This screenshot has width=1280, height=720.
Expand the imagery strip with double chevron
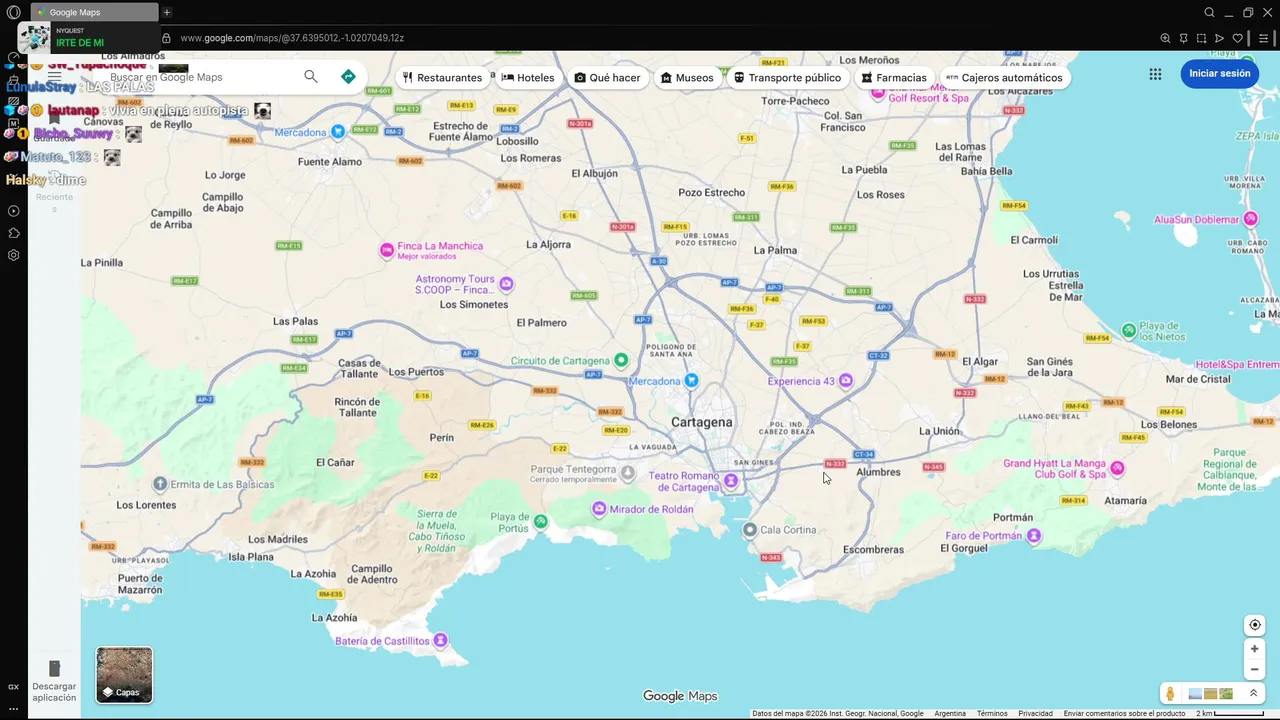click(x=1253, y=693)
